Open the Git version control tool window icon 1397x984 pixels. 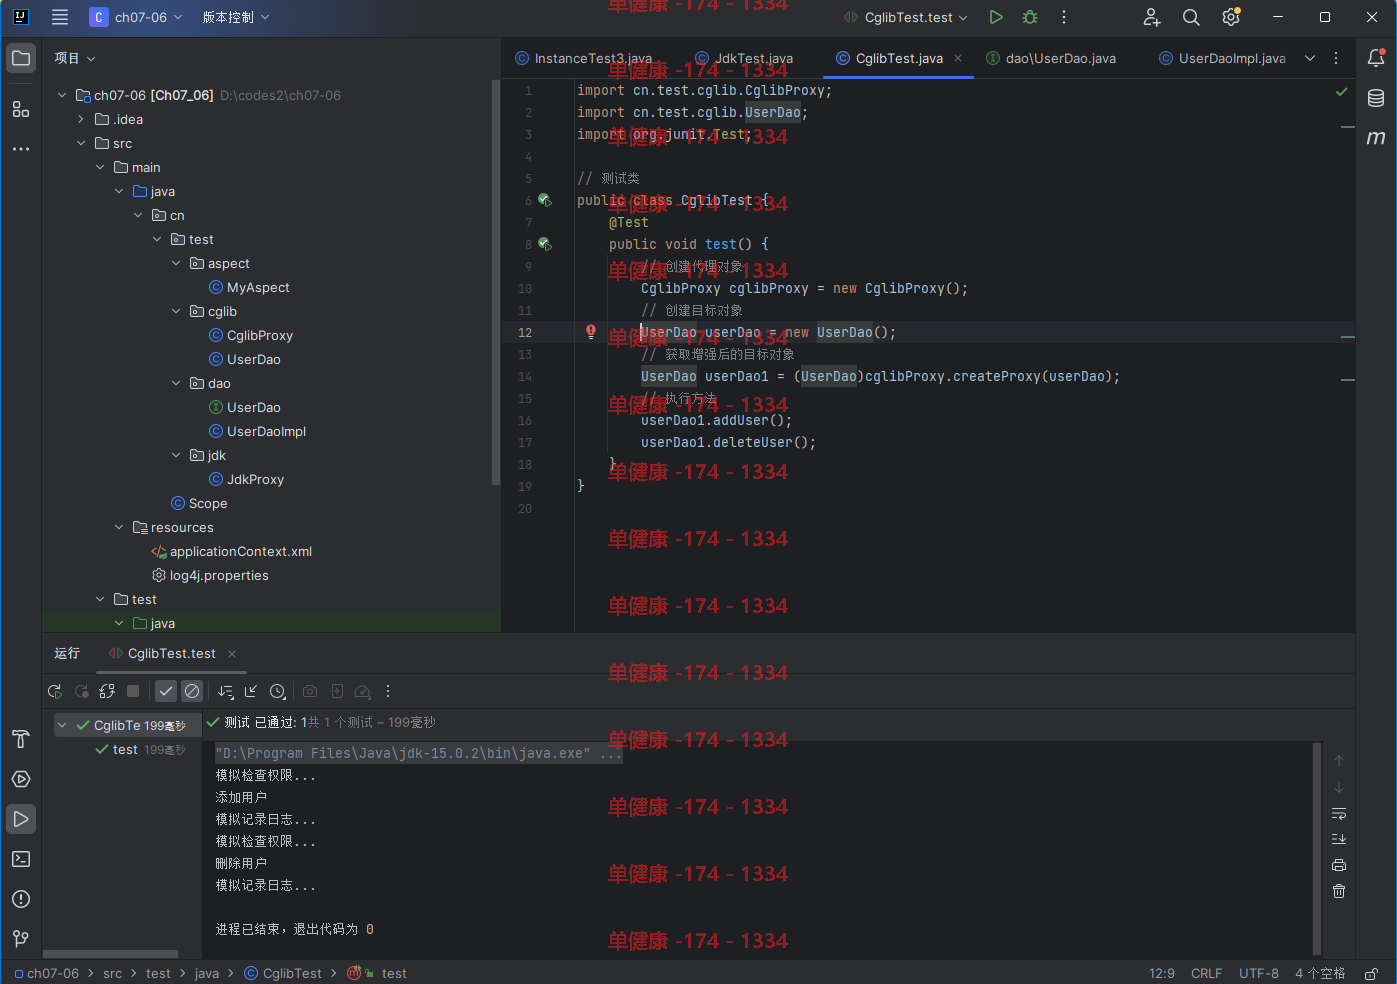21,938
